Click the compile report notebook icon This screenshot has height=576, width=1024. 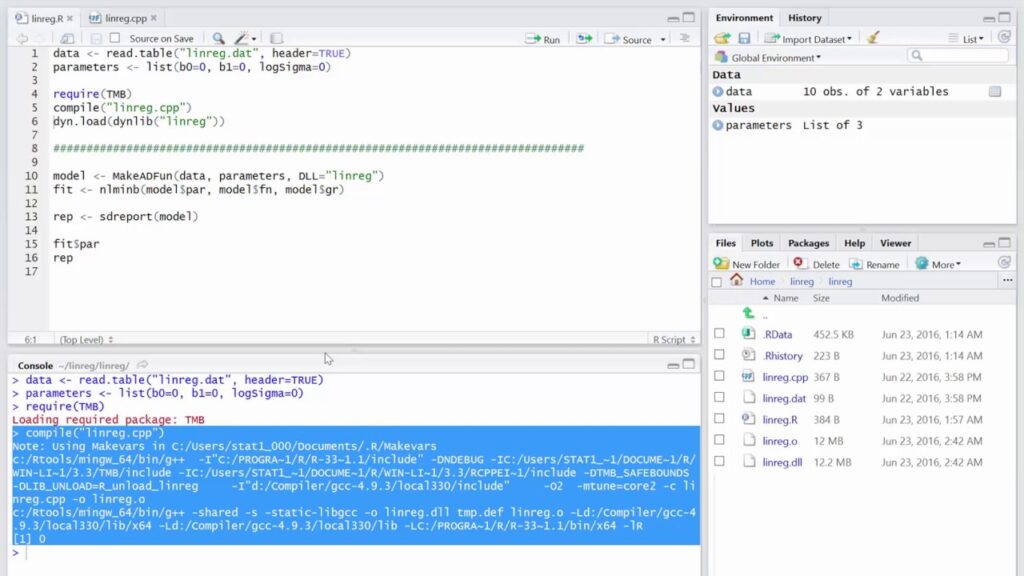pyautogui.click(x=276, y=39)
